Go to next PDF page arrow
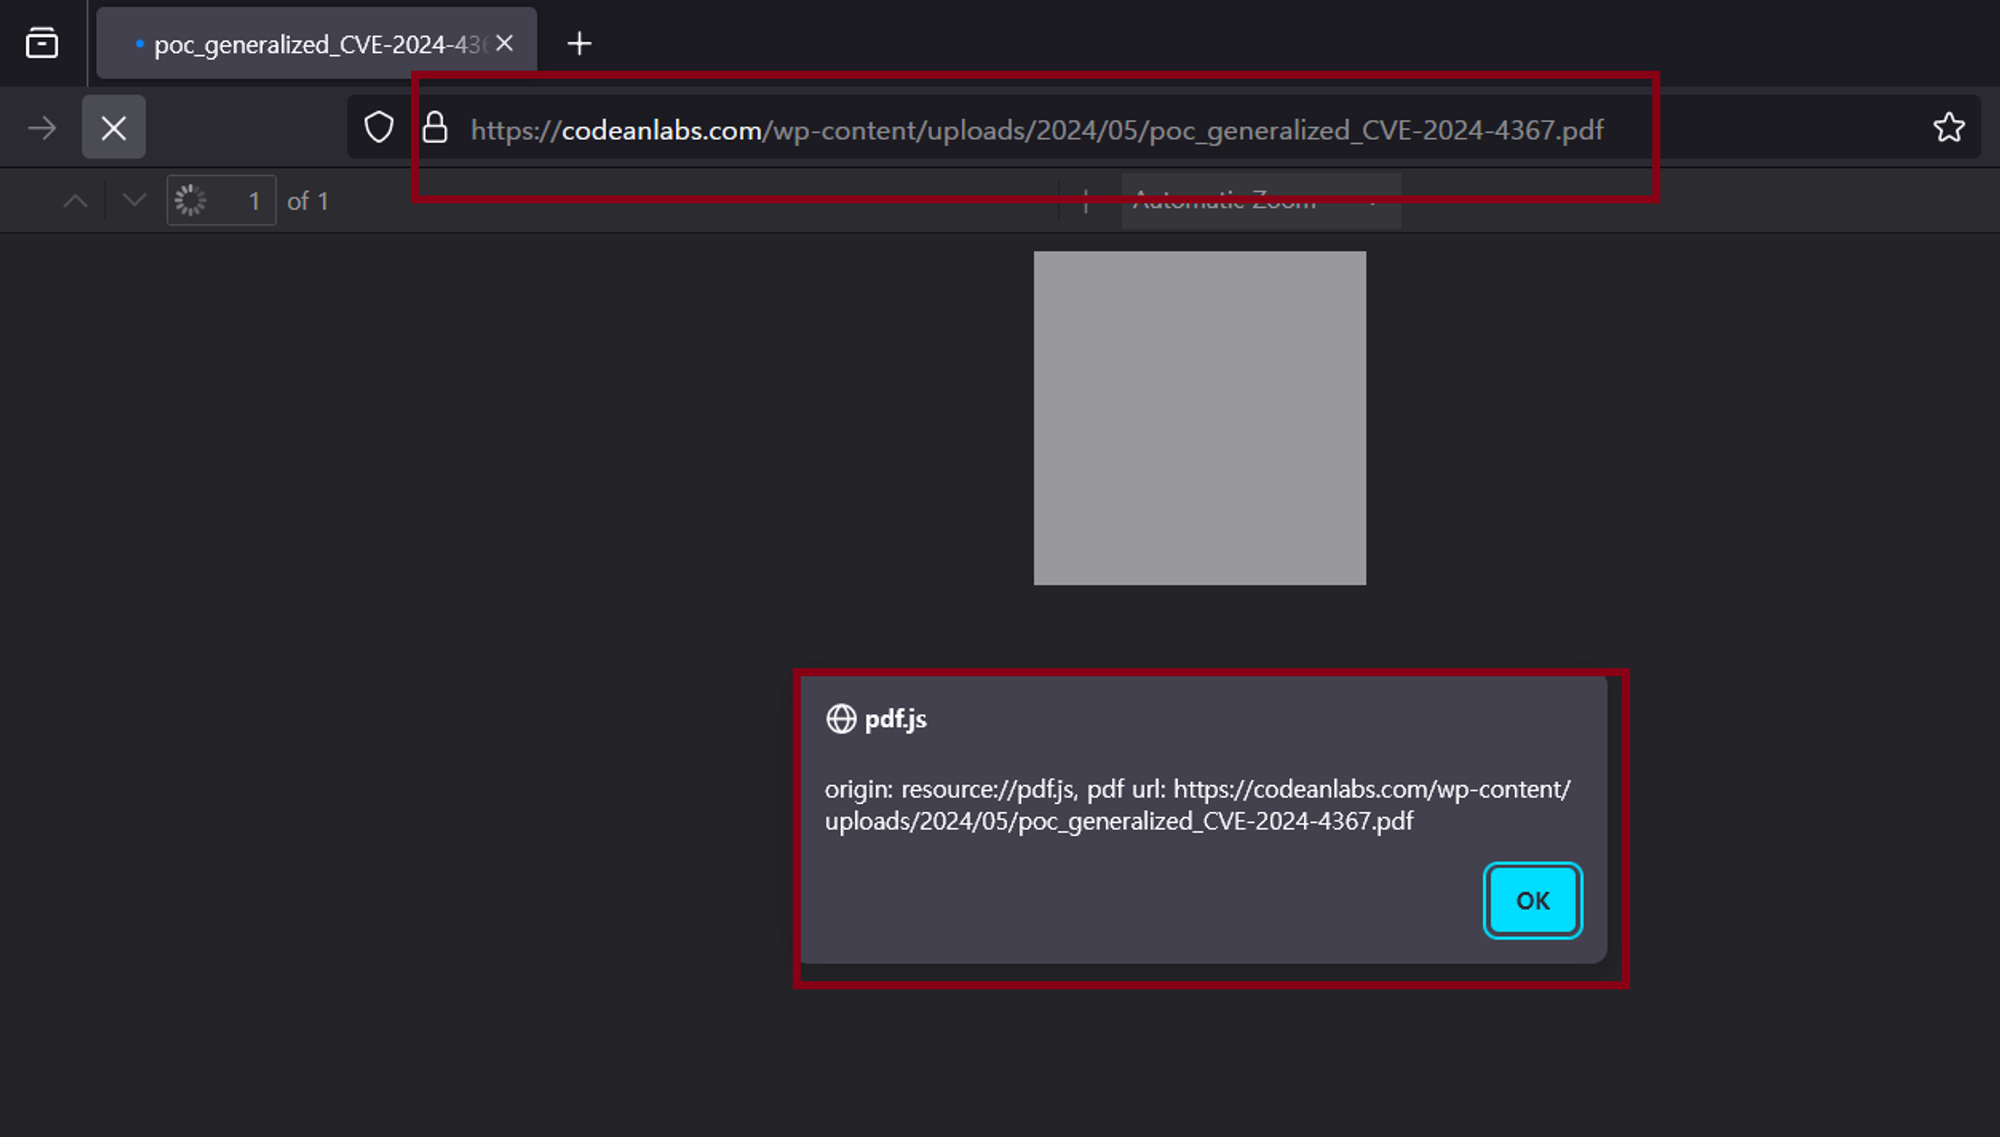 [x=134, y=201]
